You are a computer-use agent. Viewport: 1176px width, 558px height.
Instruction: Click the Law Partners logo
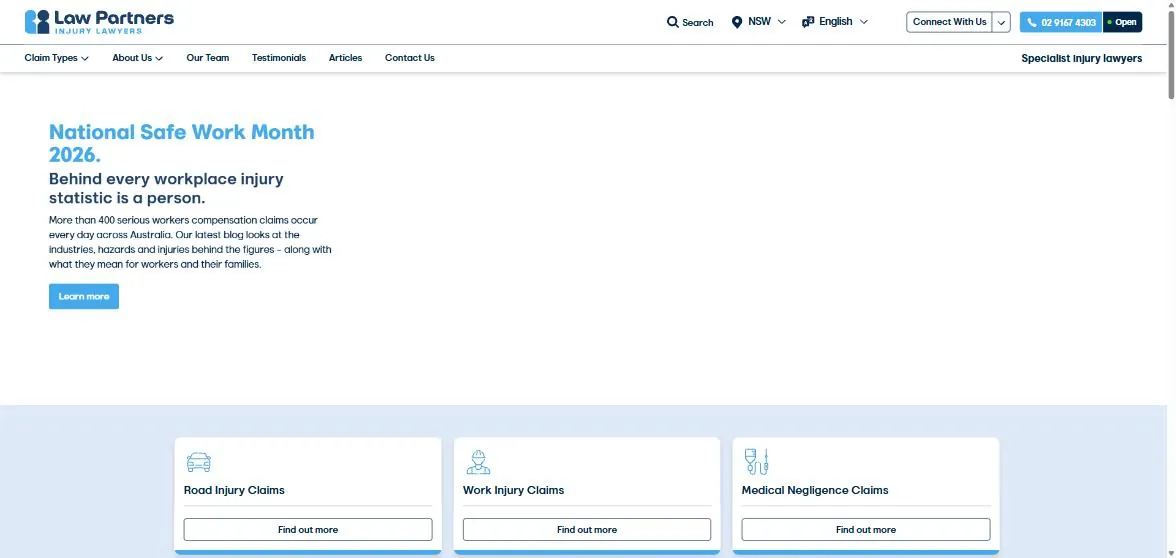99,22
